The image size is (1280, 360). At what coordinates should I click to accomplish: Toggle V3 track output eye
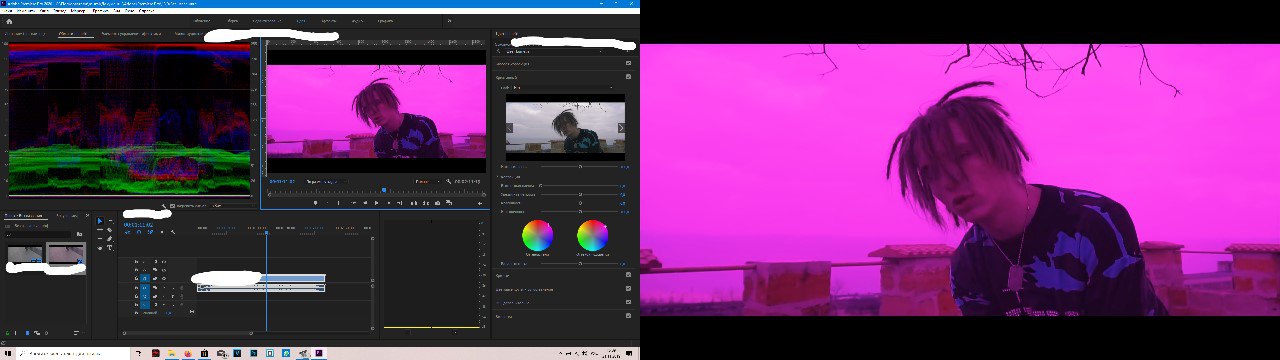click(164, 261)
